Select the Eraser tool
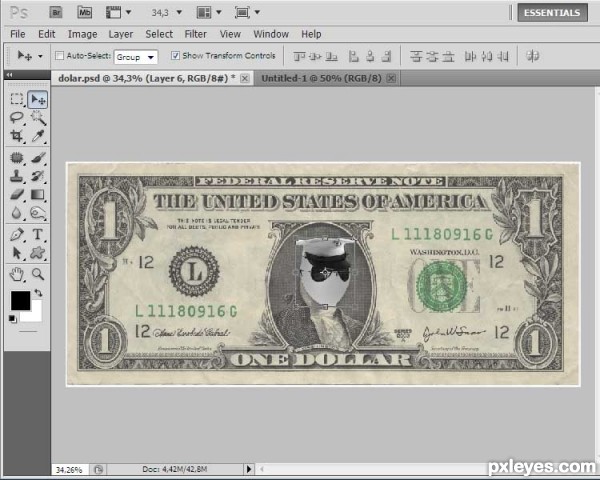Viewport: 600px width, 480px height. coord(16,194)
